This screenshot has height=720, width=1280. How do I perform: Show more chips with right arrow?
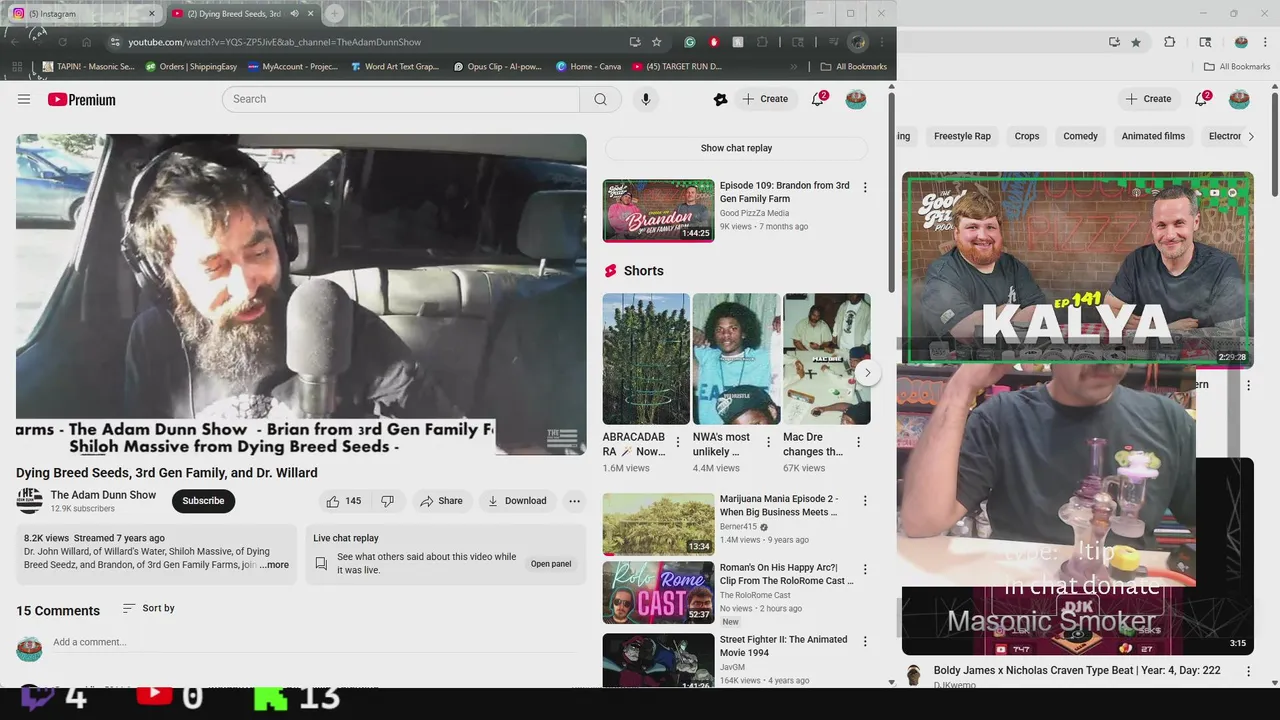(1250, 136)
